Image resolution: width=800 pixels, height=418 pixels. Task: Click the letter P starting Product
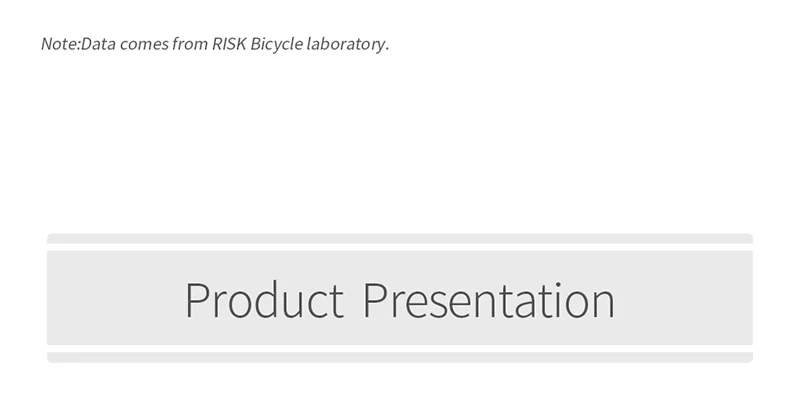197,300
